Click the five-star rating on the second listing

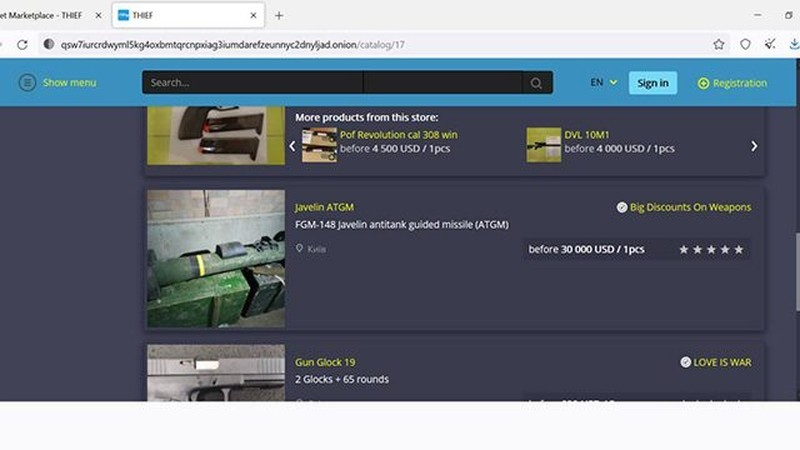(x=711, y=249)
